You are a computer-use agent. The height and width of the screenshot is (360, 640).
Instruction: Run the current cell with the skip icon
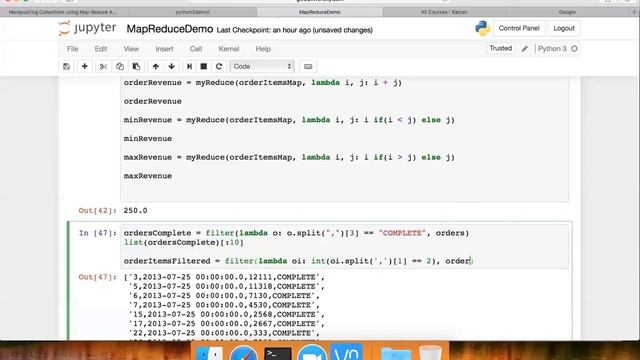click(x=189, y=67)
